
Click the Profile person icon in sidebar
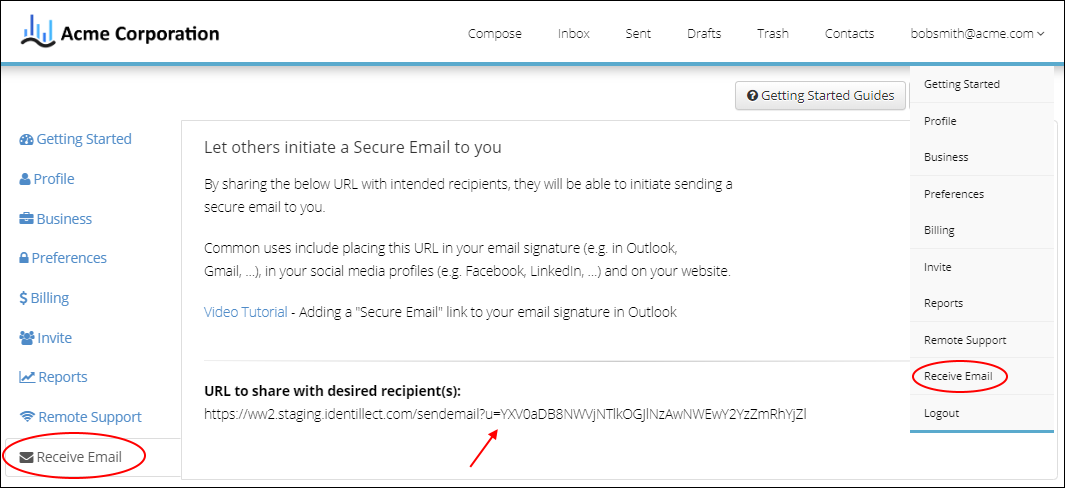pos(25,180)
